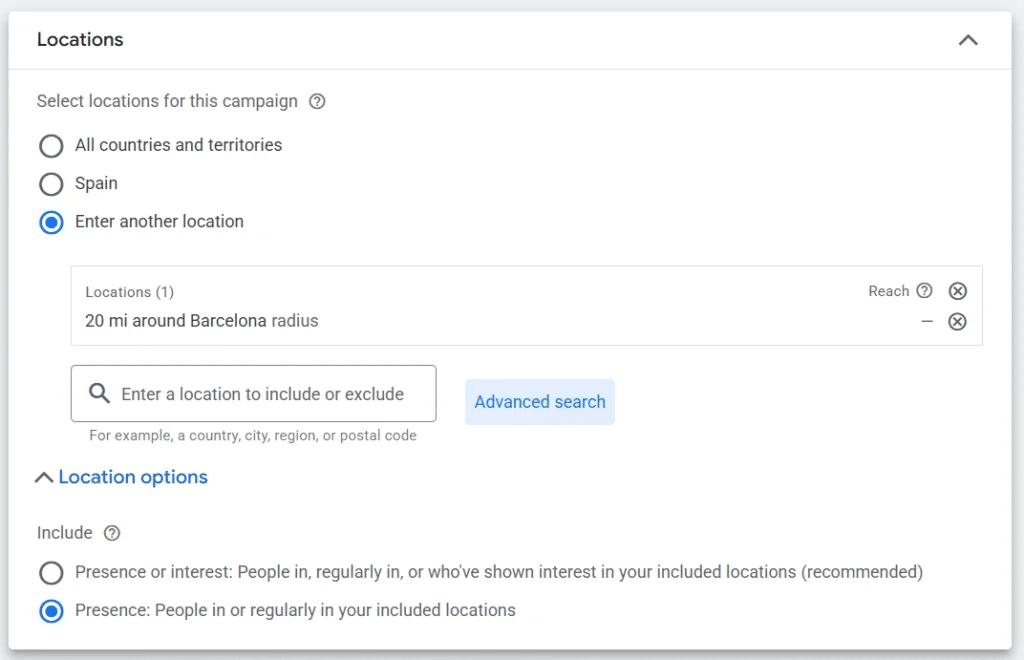The height and width of the screenshot is (660, 1024).
Task: Collapse Location options using its chevron arrow
Action: coord(44,478)
